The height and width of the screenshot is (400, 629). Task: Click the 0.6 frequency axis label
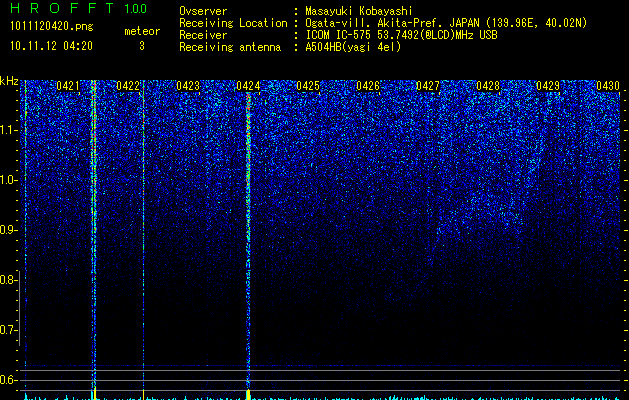[x=8, y=380]
